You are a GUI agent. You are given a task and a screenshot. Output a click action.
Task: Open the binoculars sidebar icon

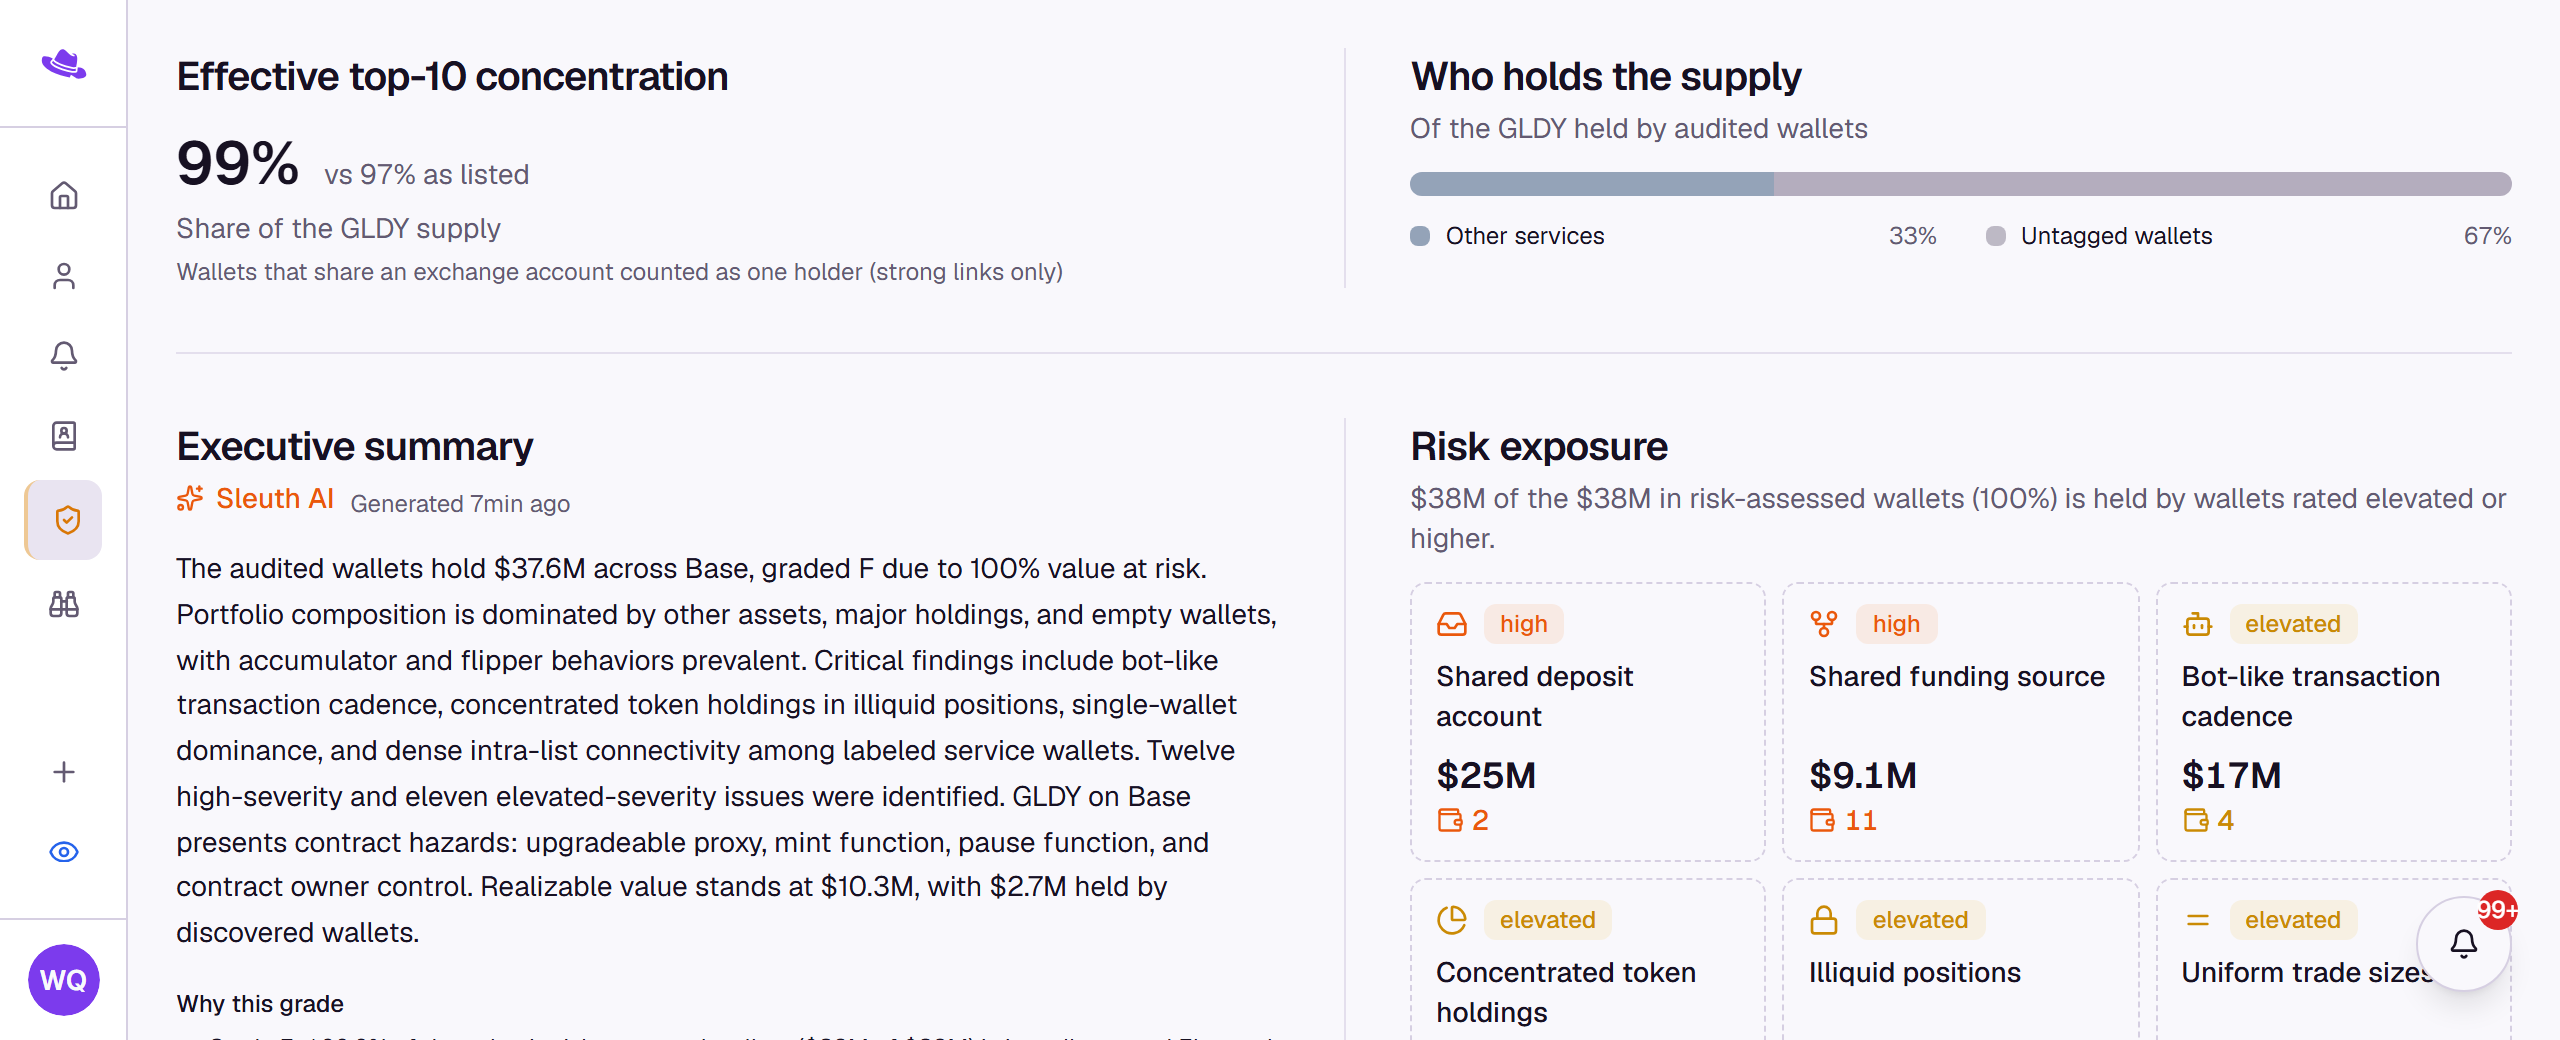coord(64,604)
